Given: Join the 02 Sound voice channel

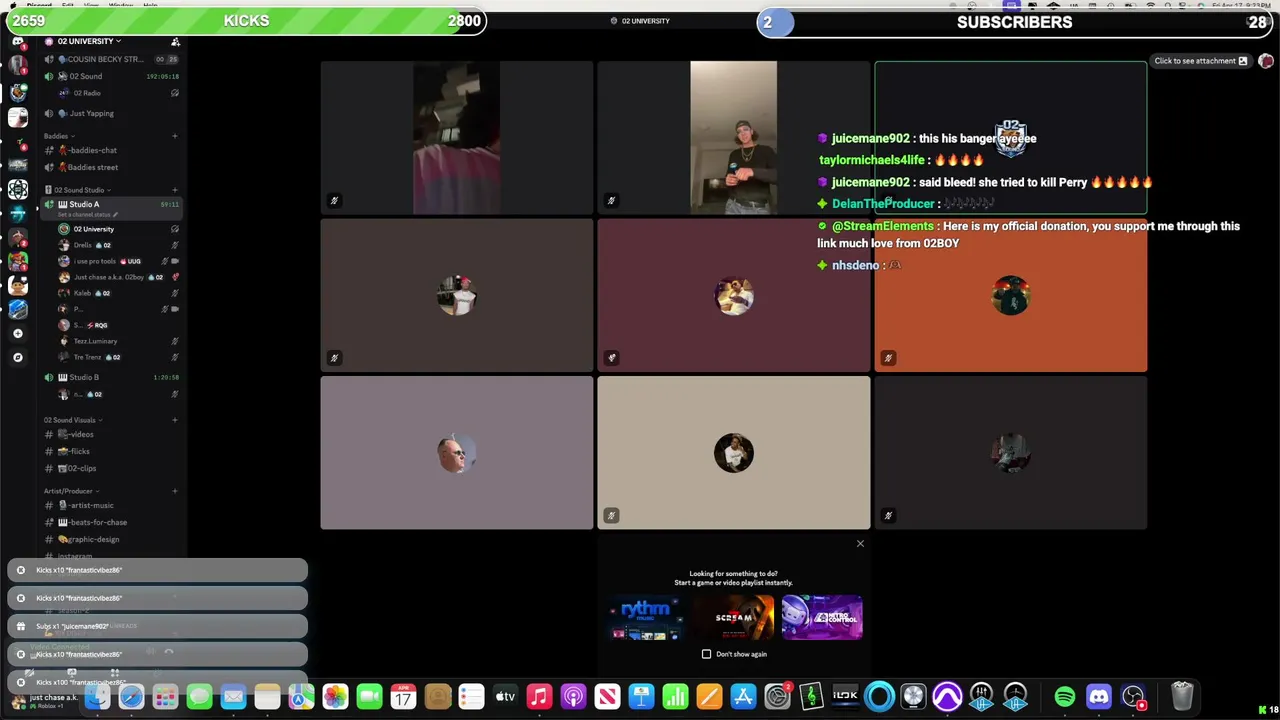Looking at the screenshot, I should coord(110,76).
